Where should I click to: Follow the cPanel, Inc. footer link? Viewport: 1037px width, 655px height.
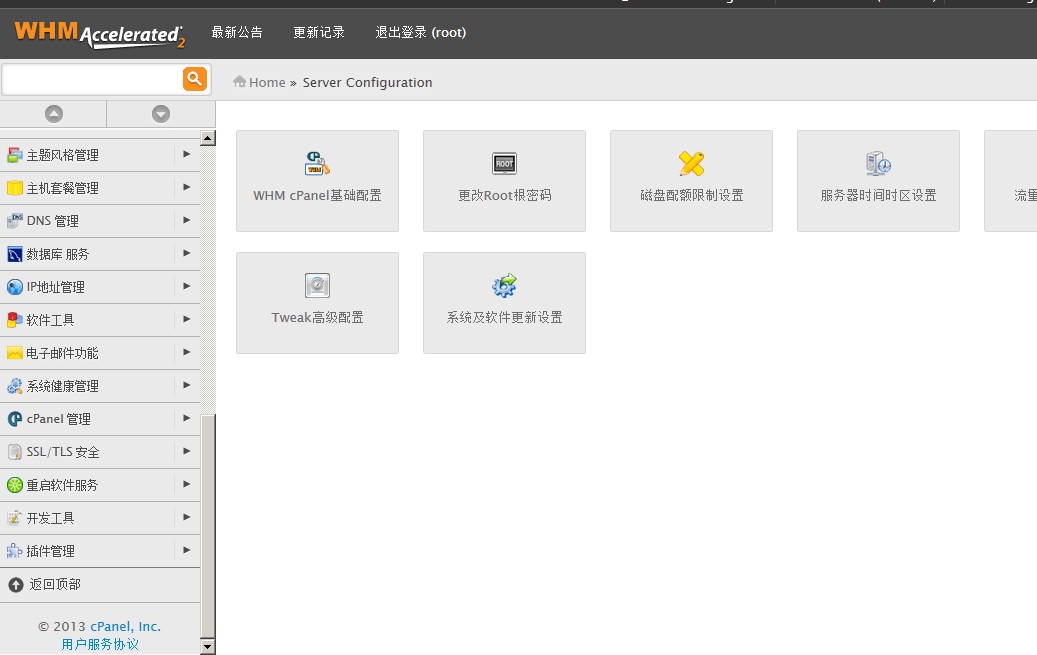point(126,627)
